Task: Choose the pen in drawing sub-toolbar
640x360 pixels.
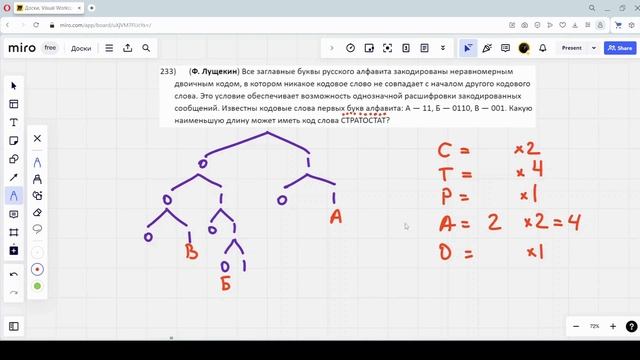Action: coord(37,162)
